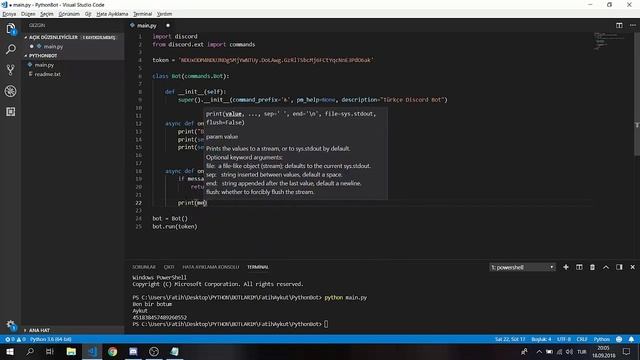Show errors and warnings count in status bar
Screen dimensions: 640x360
[15, 339]
